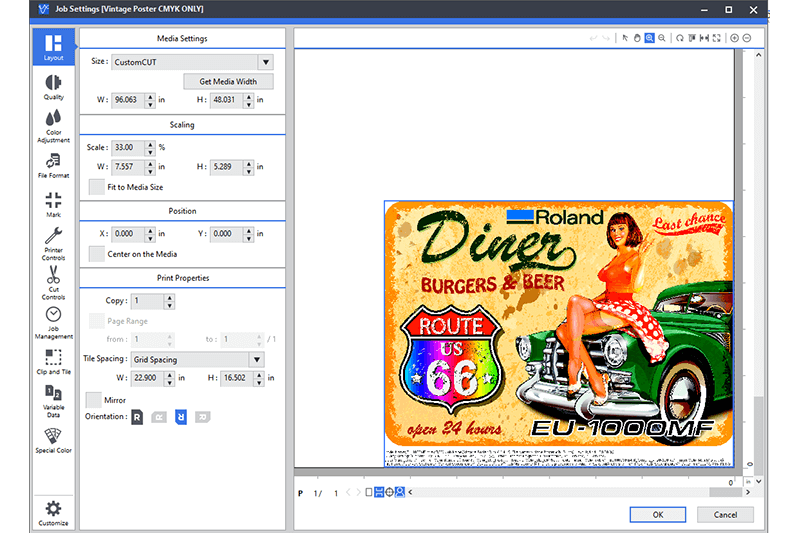Click the crosshair target icon below preview
800x533 pixels.
coord(389,492)
